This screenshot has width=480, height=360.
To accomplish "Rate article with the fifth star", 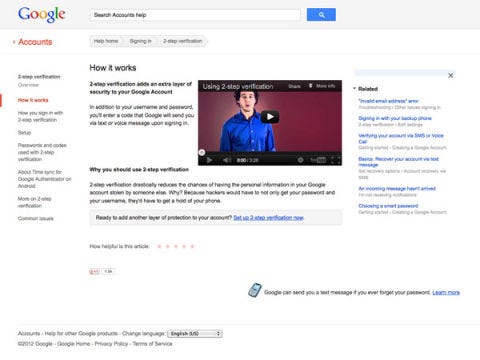I will [x=192, y=247].
